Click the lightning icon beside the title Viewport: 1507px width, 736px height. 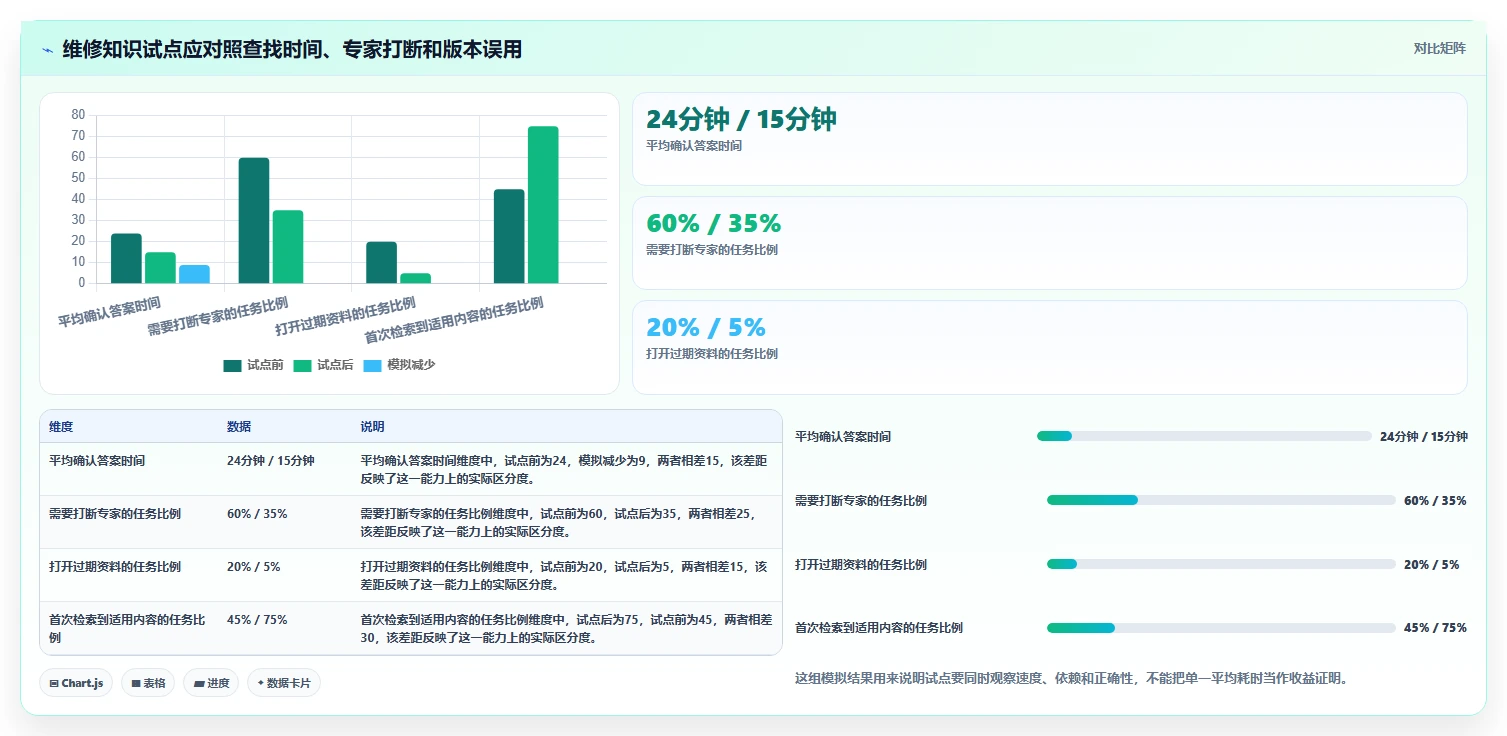click(x=48, y=50)
